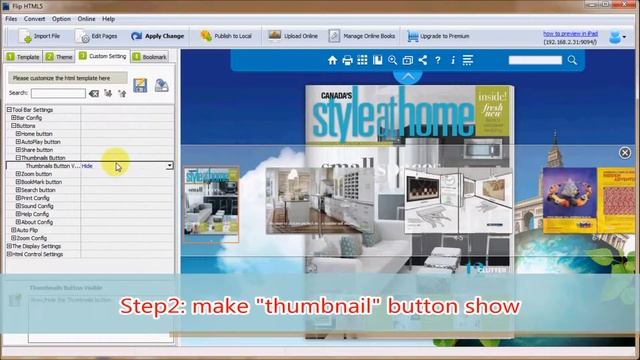Click the flipbook Home icon
The image size is (640, 360).
[332, 60]
